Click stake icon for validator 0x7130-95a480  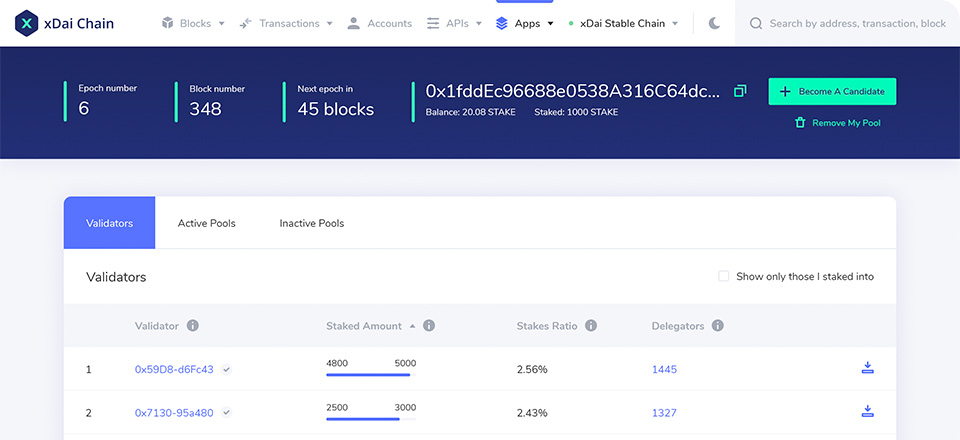pos(867,411)
